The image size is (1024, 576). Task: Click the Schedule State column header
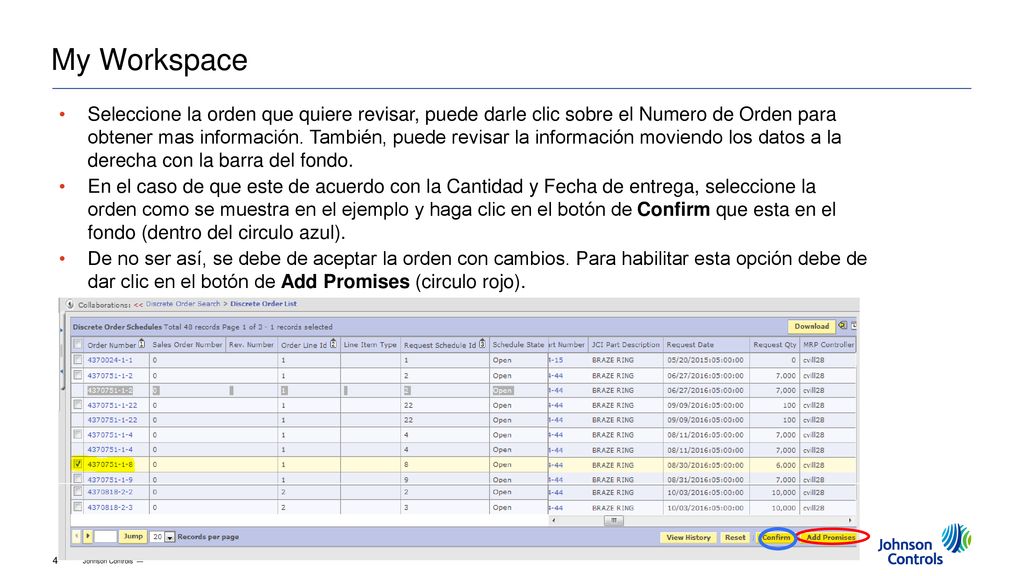[x=518, y=344]
